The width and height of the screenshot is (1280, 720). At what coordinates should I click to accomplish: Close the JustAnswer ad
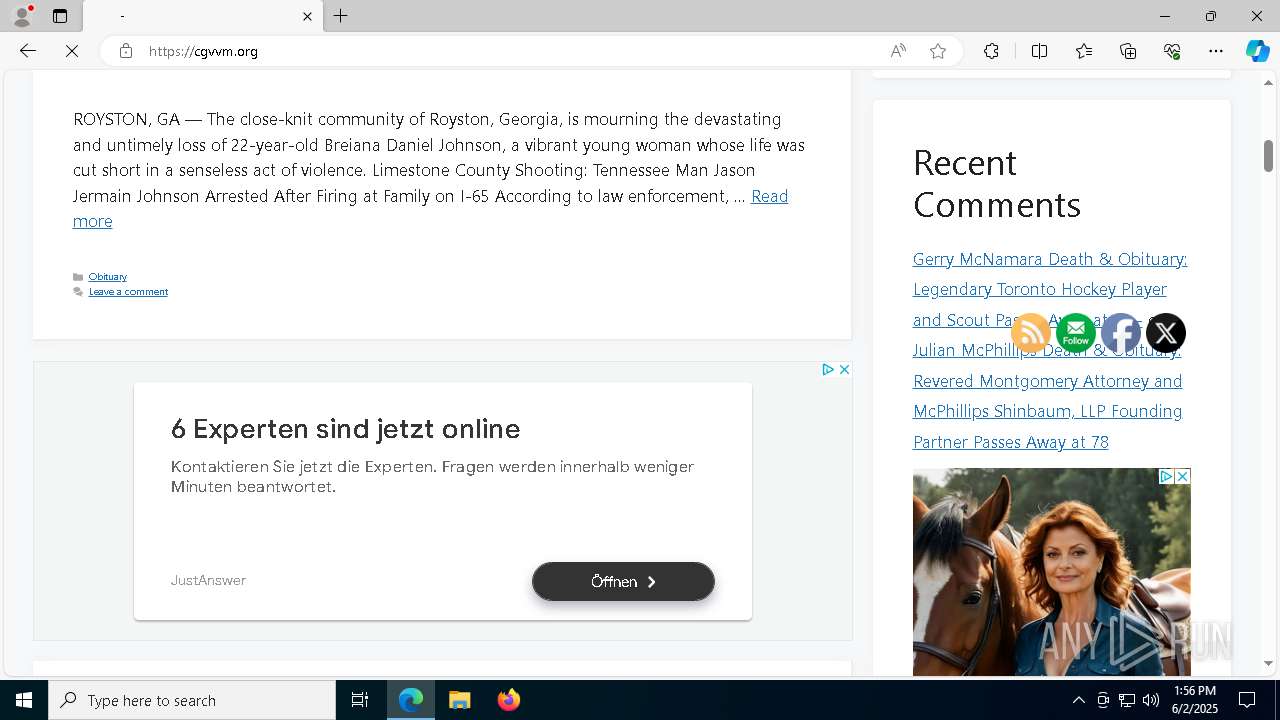[x=844, y=370]
